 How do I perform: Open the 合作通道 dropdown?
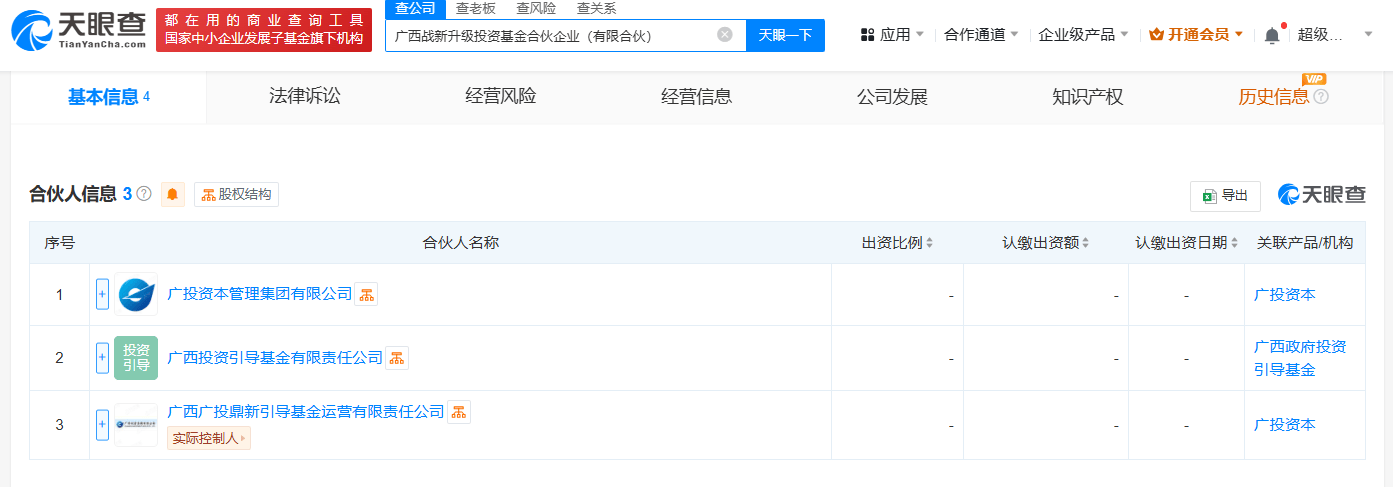pos(981,35)
